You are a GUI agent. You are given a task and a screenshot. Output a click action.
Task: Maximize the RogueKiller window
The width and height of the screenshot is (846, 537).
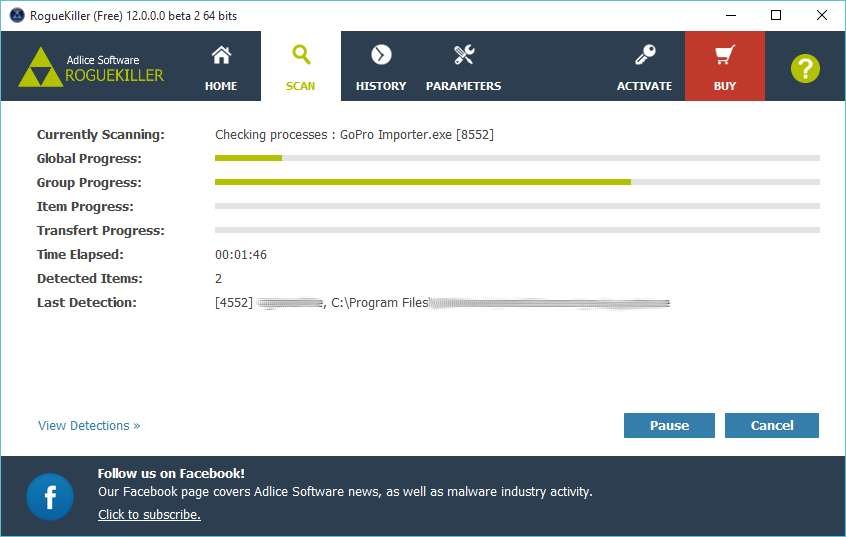(776, 15)
